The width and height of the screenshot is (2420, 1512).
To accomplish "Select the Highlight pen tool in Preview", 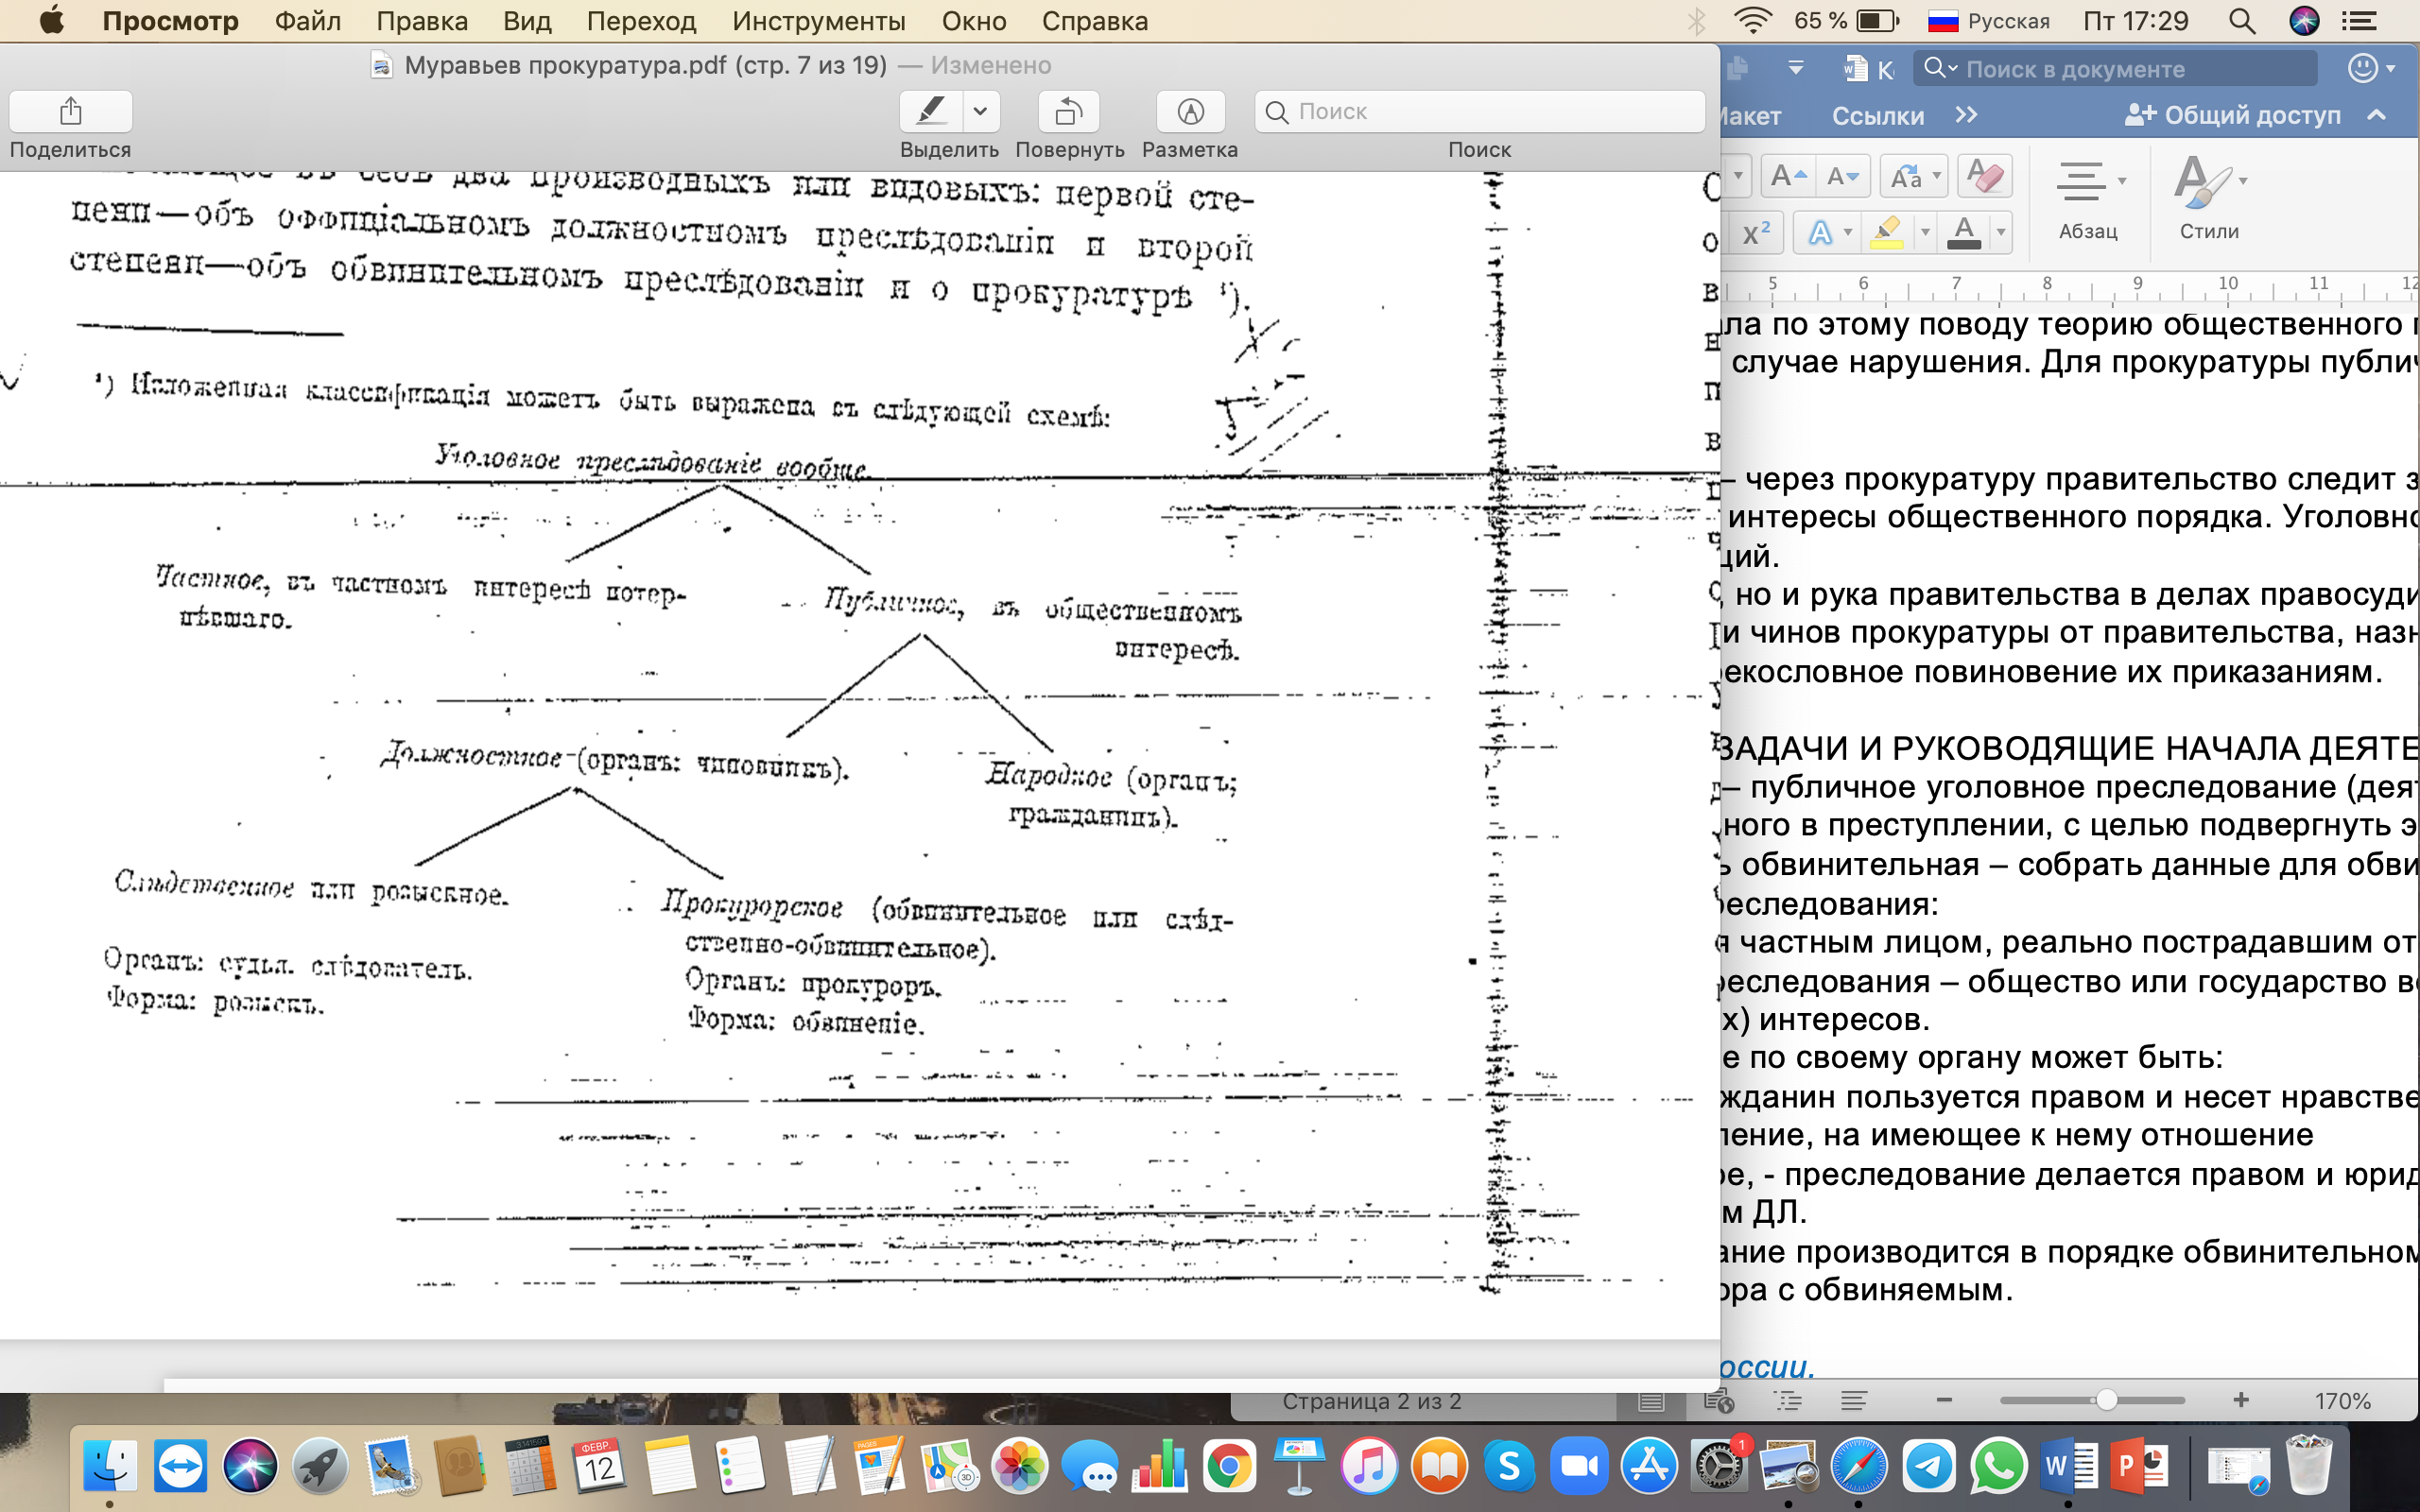I will (x=931, y=111).
